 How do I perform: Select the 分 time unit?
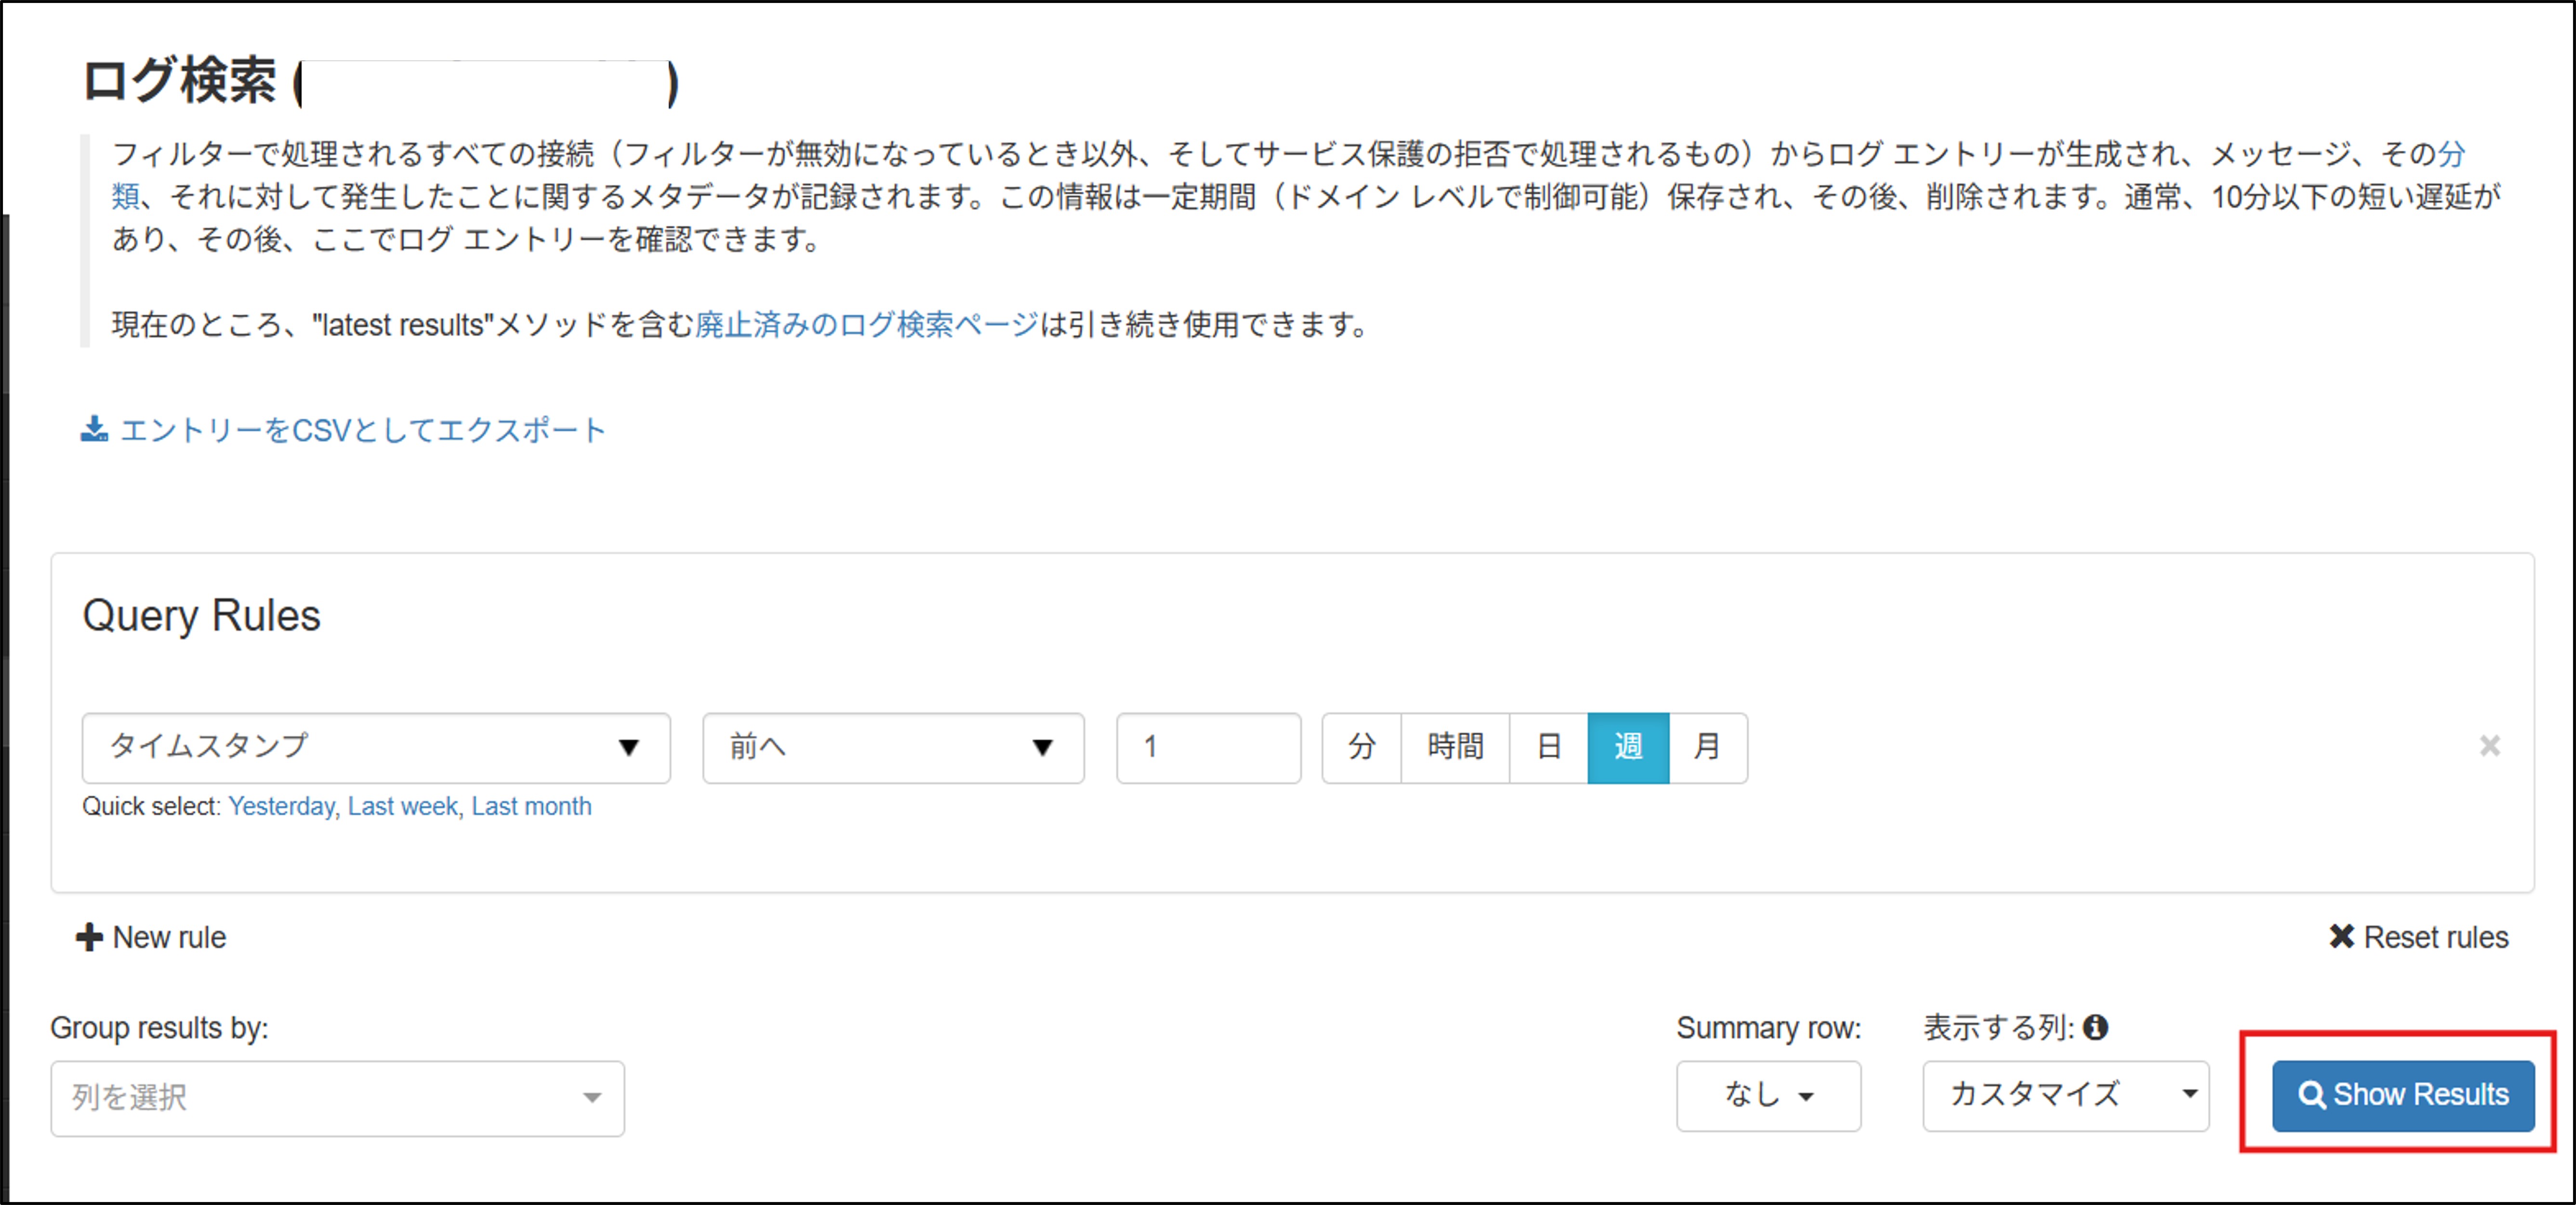(1361, 747)
